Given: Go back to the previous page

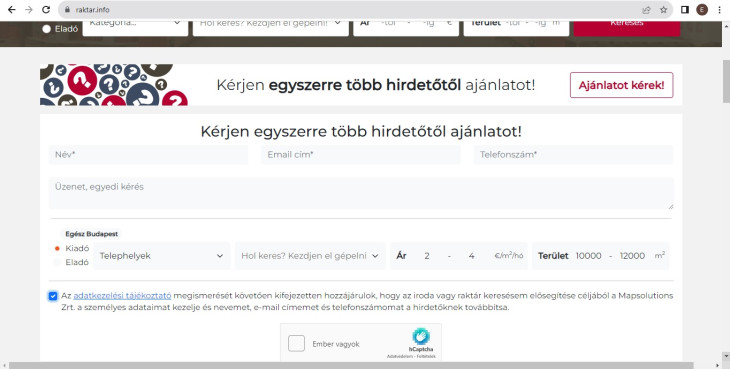Looking at the screenshot, I should coord(12,10).
